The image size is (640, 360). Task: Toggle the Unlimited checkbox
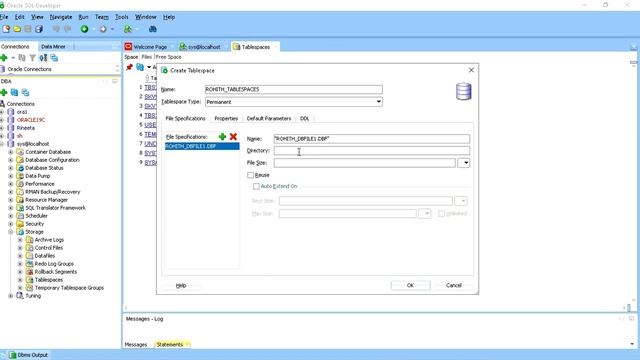[441, 214]
